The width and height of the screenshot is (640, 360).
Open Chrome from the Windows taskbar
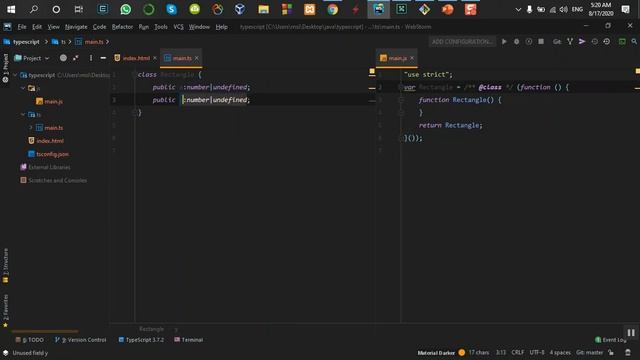click(333, 9)
